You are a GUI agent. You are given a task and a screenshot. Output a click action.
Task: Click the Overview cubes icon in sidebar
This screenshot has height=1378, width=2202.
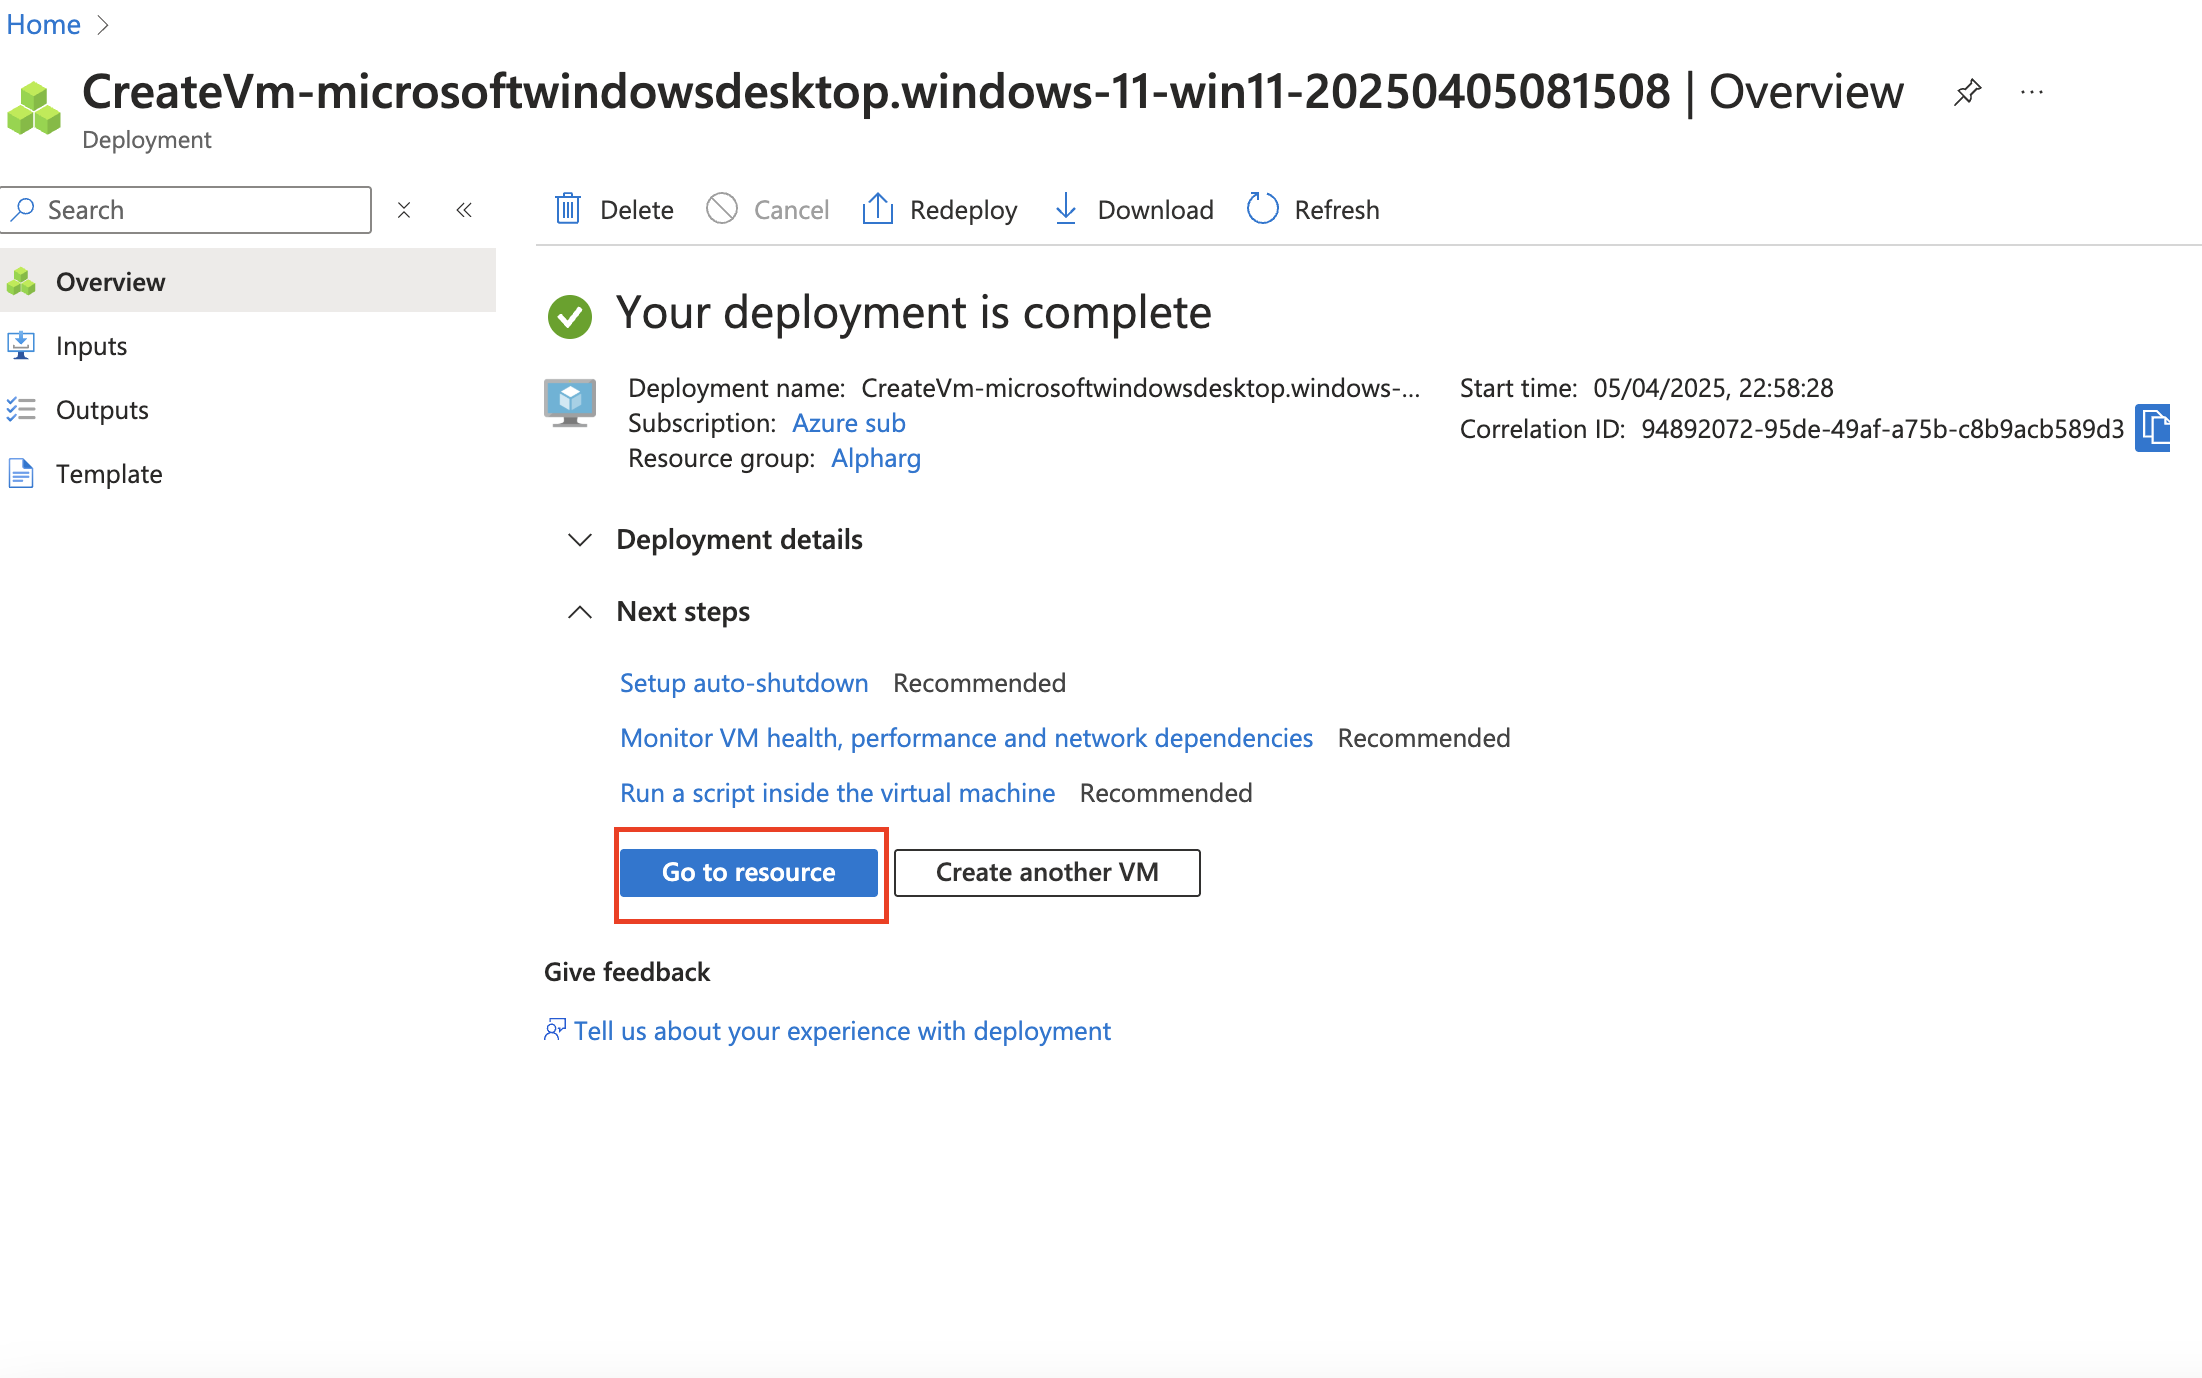pos(21,282)
